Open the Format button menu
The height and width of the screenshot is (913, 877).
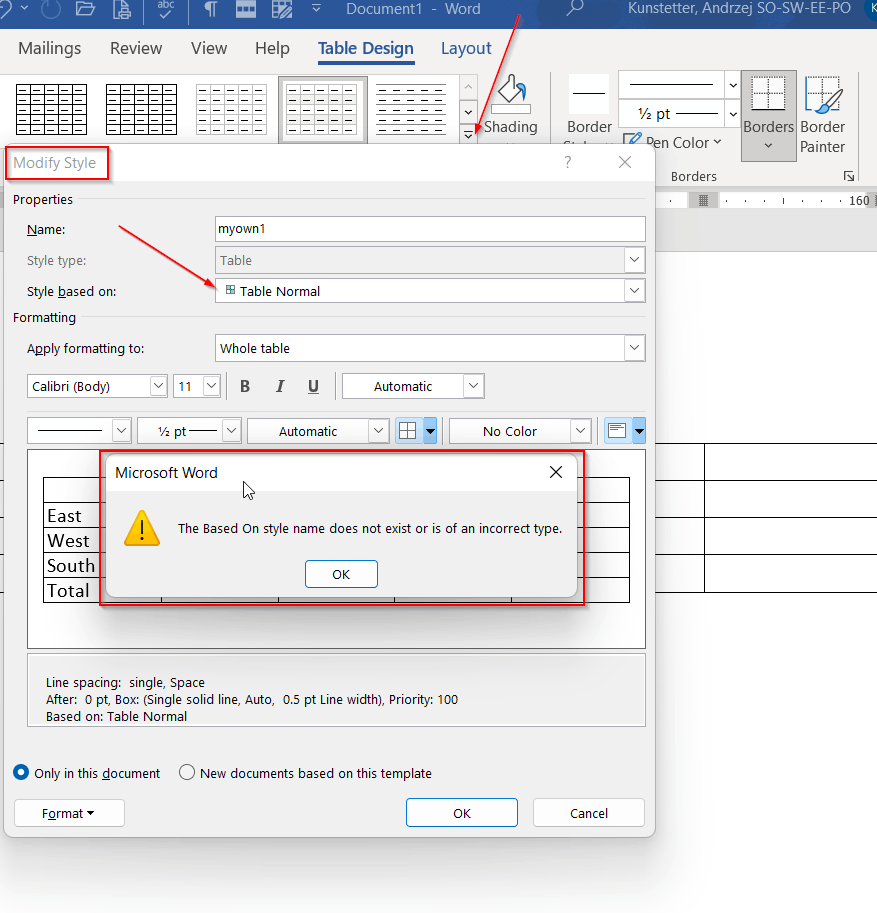pyautogui.click(x=69, y=813)
